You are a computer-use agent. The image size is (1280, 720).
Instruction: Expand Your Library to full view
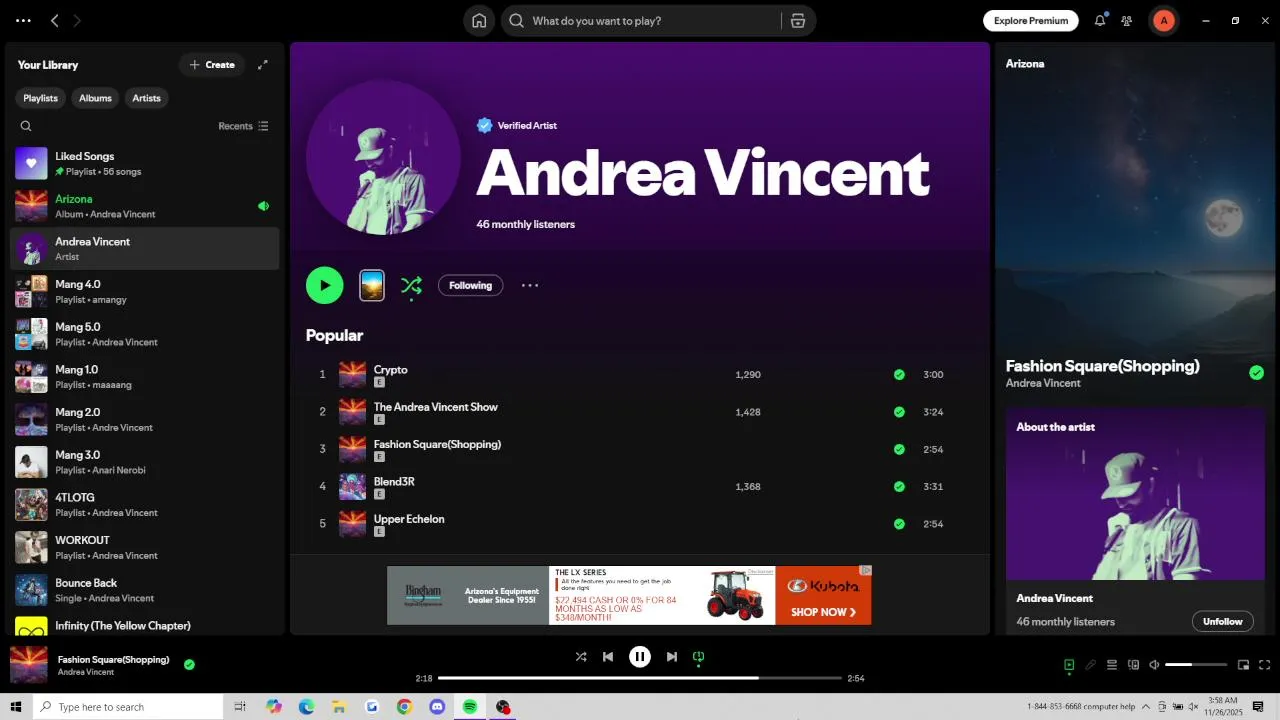(x=263, y=65)
